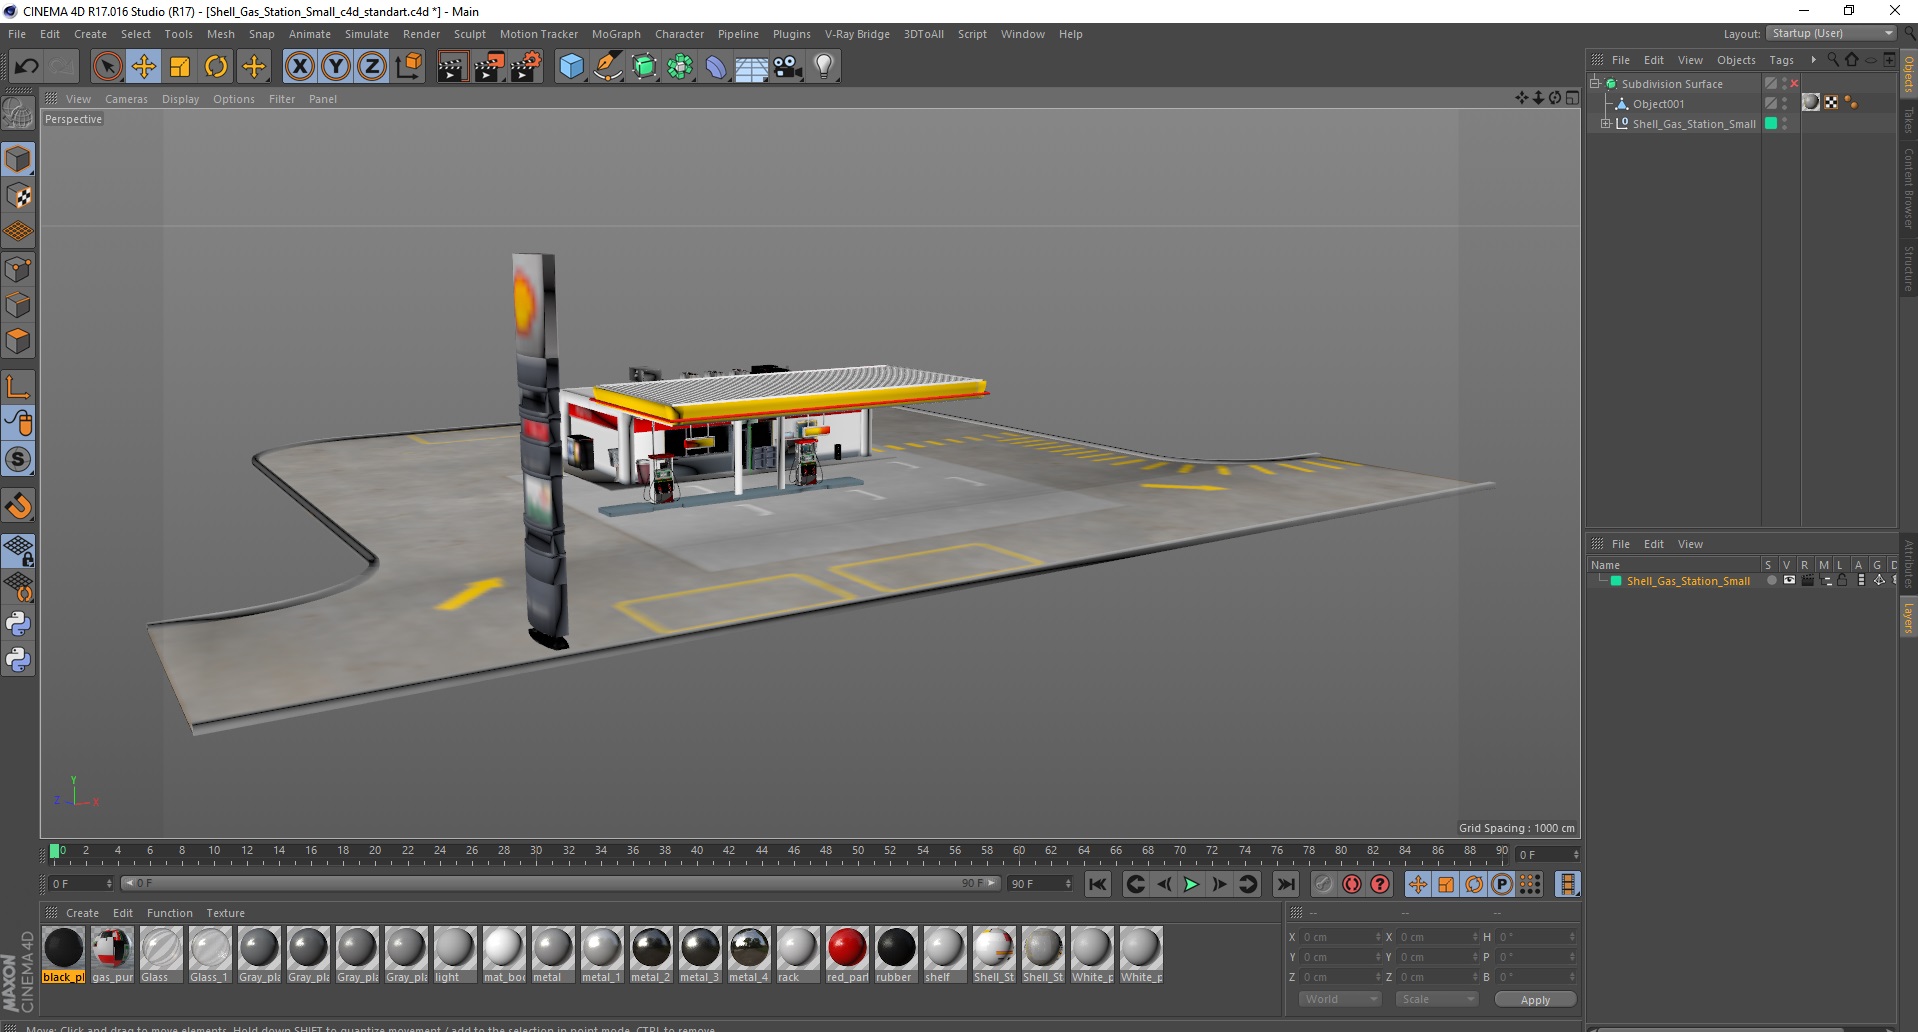Go to start of animation
This screenshot has width=1918, height=1032.
click(1098, 884)
